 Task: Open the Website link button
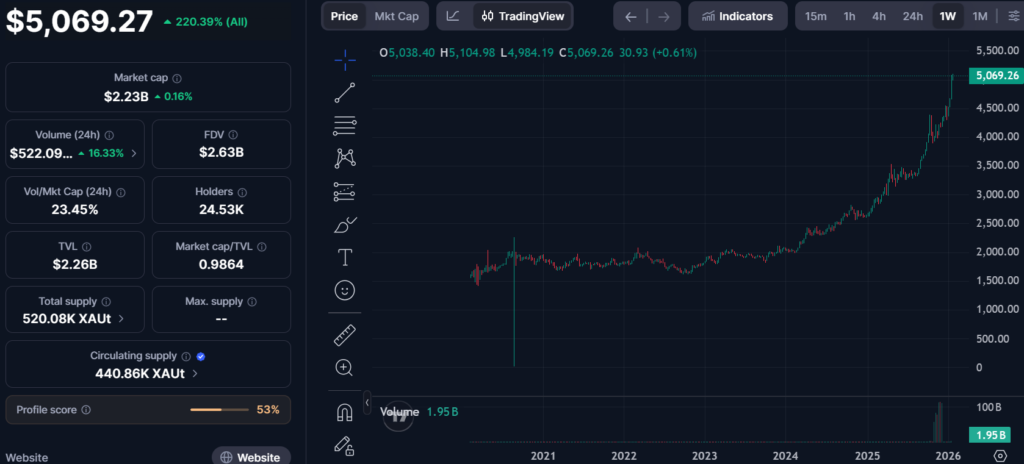pos(251,457)
